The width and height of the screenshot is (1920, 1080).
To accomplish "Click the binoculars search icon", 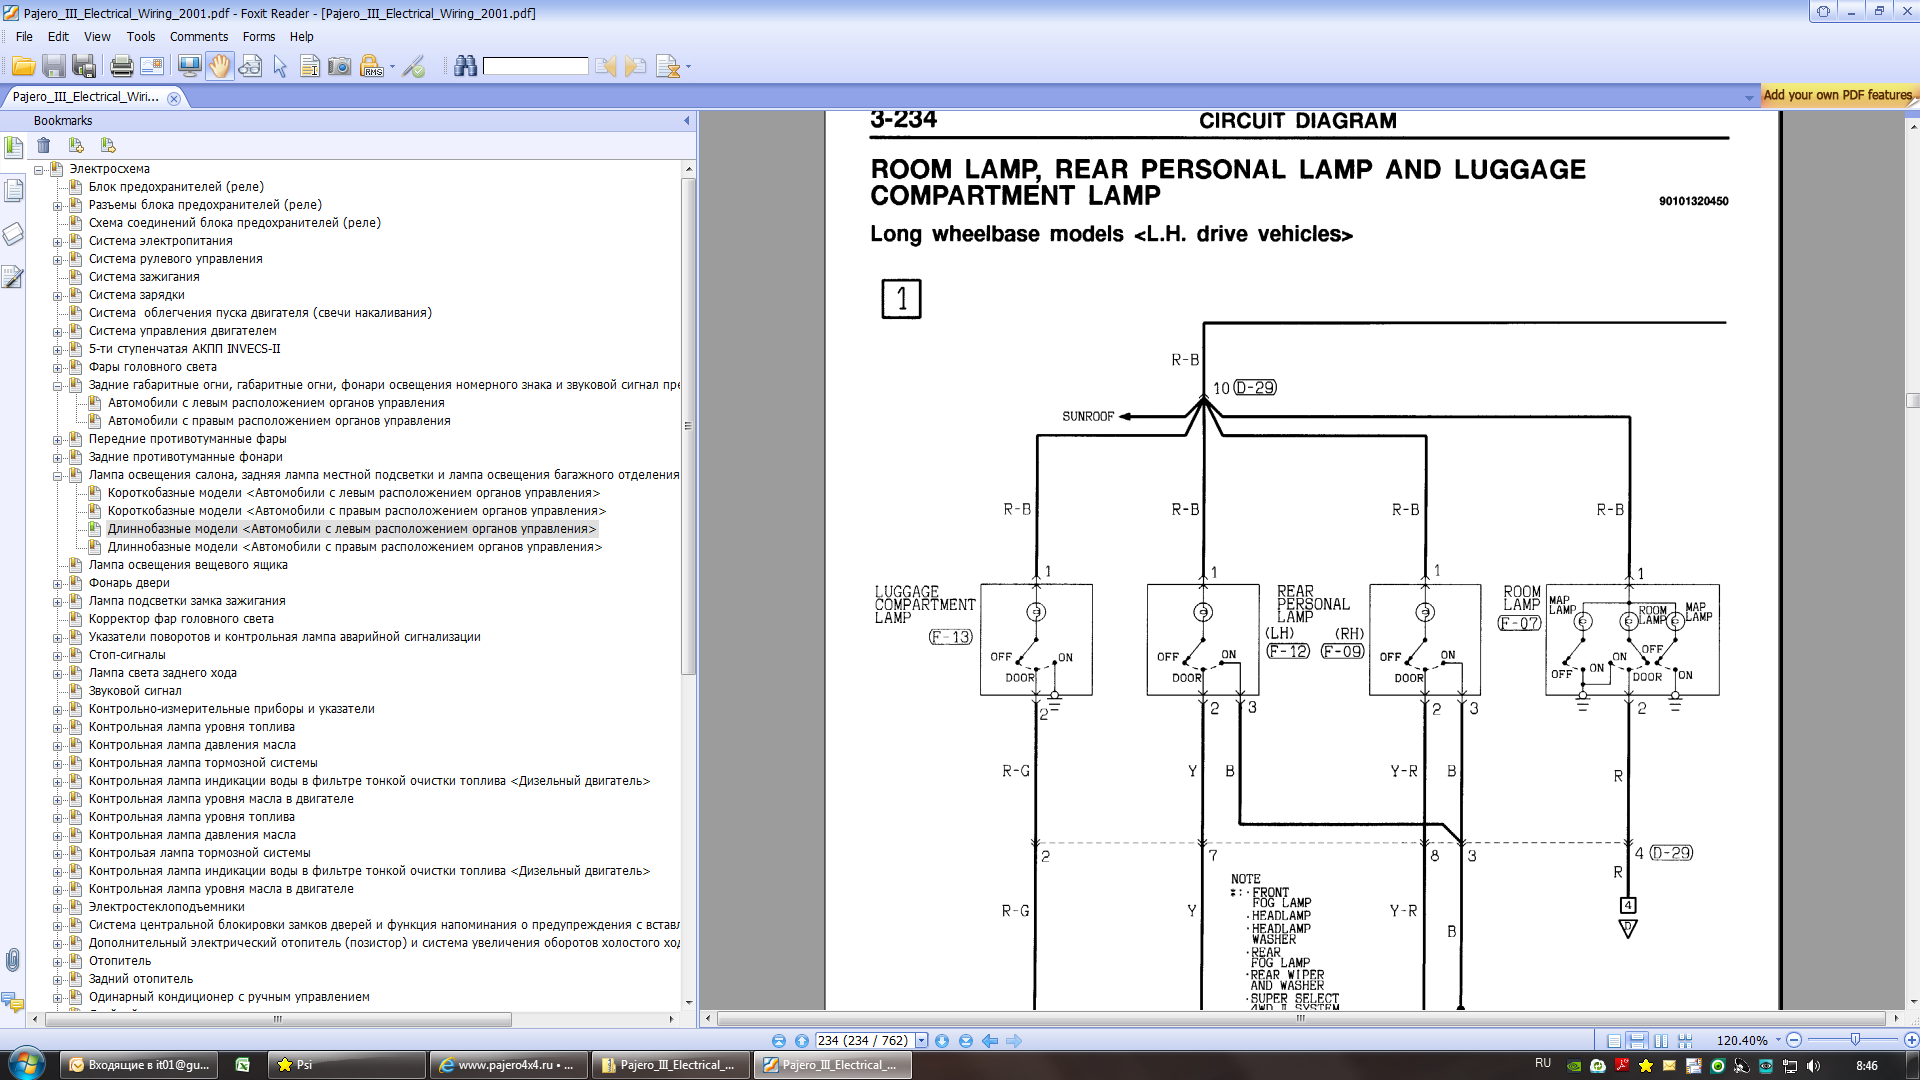I will 465,67.
